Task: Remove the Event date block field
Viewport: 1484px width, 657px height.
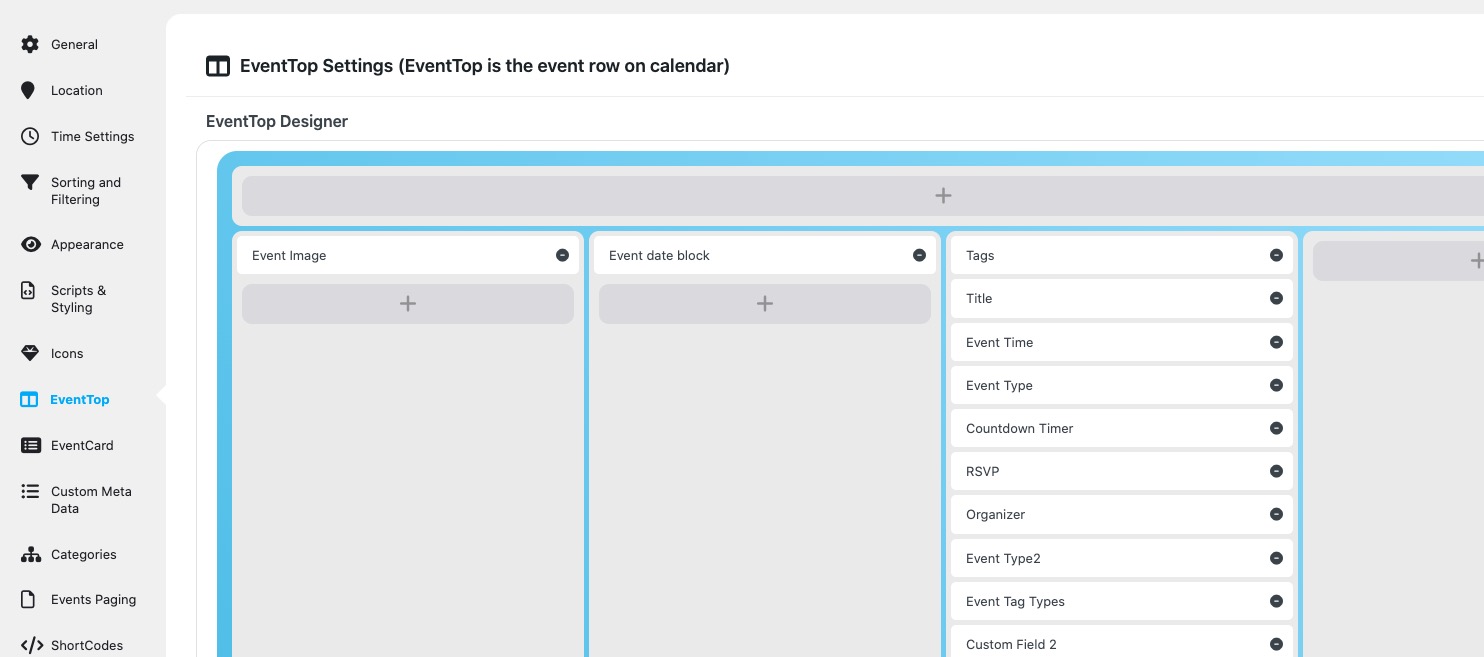Action: tap(919, 255)
